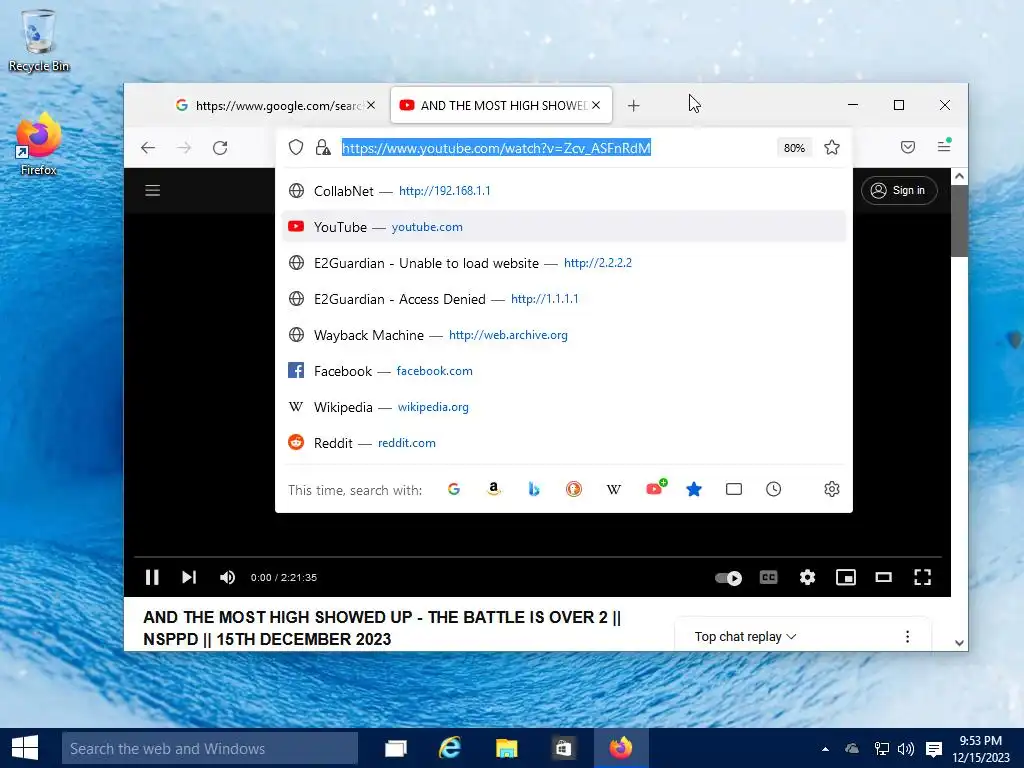
Task: Pick the Wayback Machine suggestion
Action: tap(564, 334)
